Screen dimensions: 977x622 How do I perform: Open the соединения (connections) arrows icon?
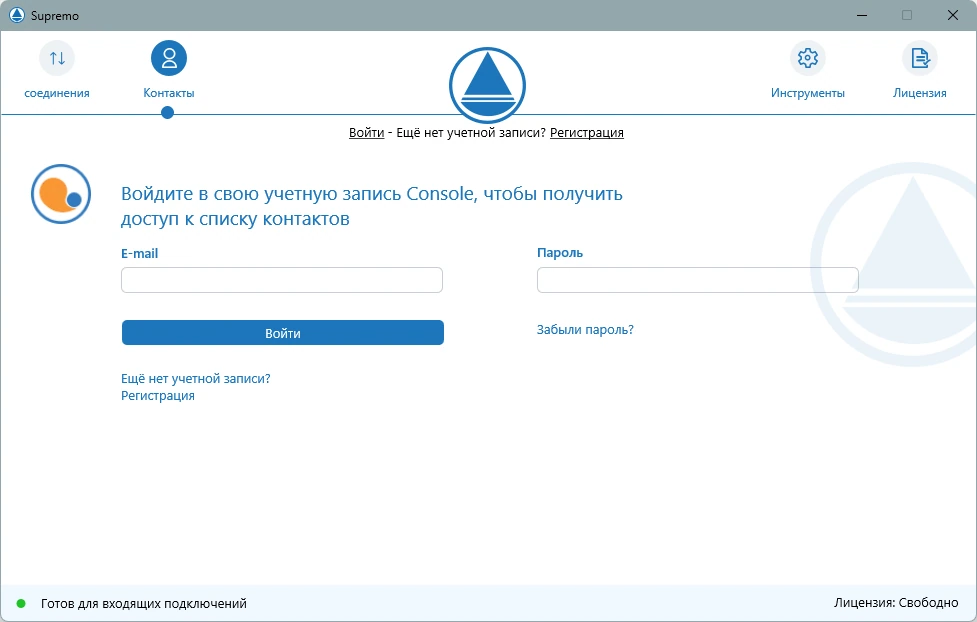(57, 58)
